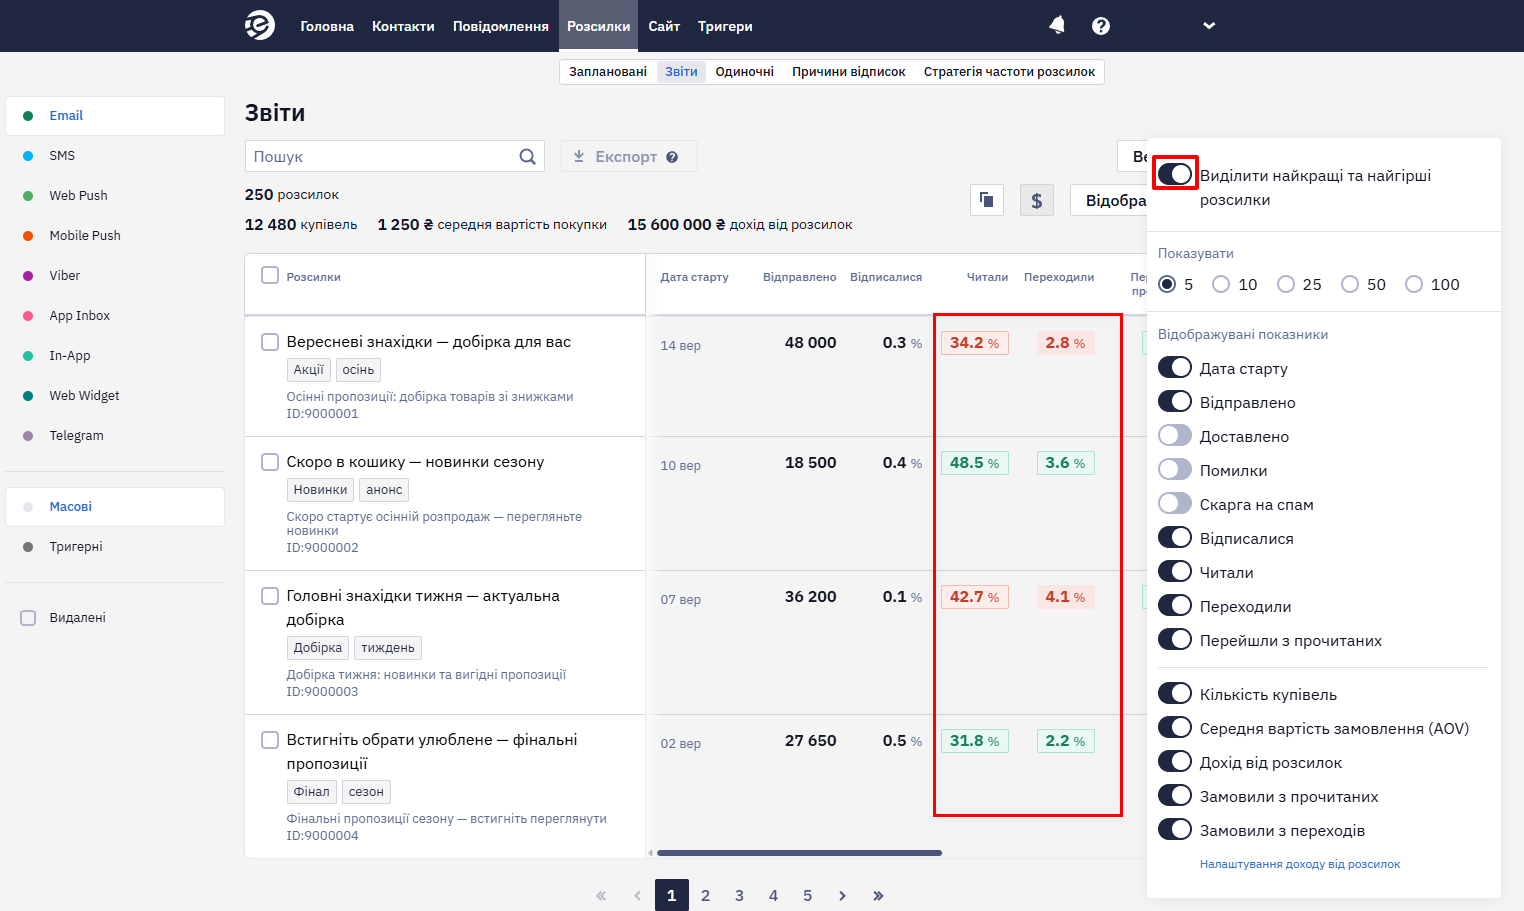Select all campaigns header checkbox
Screen dimensions: 1524x911
(x=270, y=275)
